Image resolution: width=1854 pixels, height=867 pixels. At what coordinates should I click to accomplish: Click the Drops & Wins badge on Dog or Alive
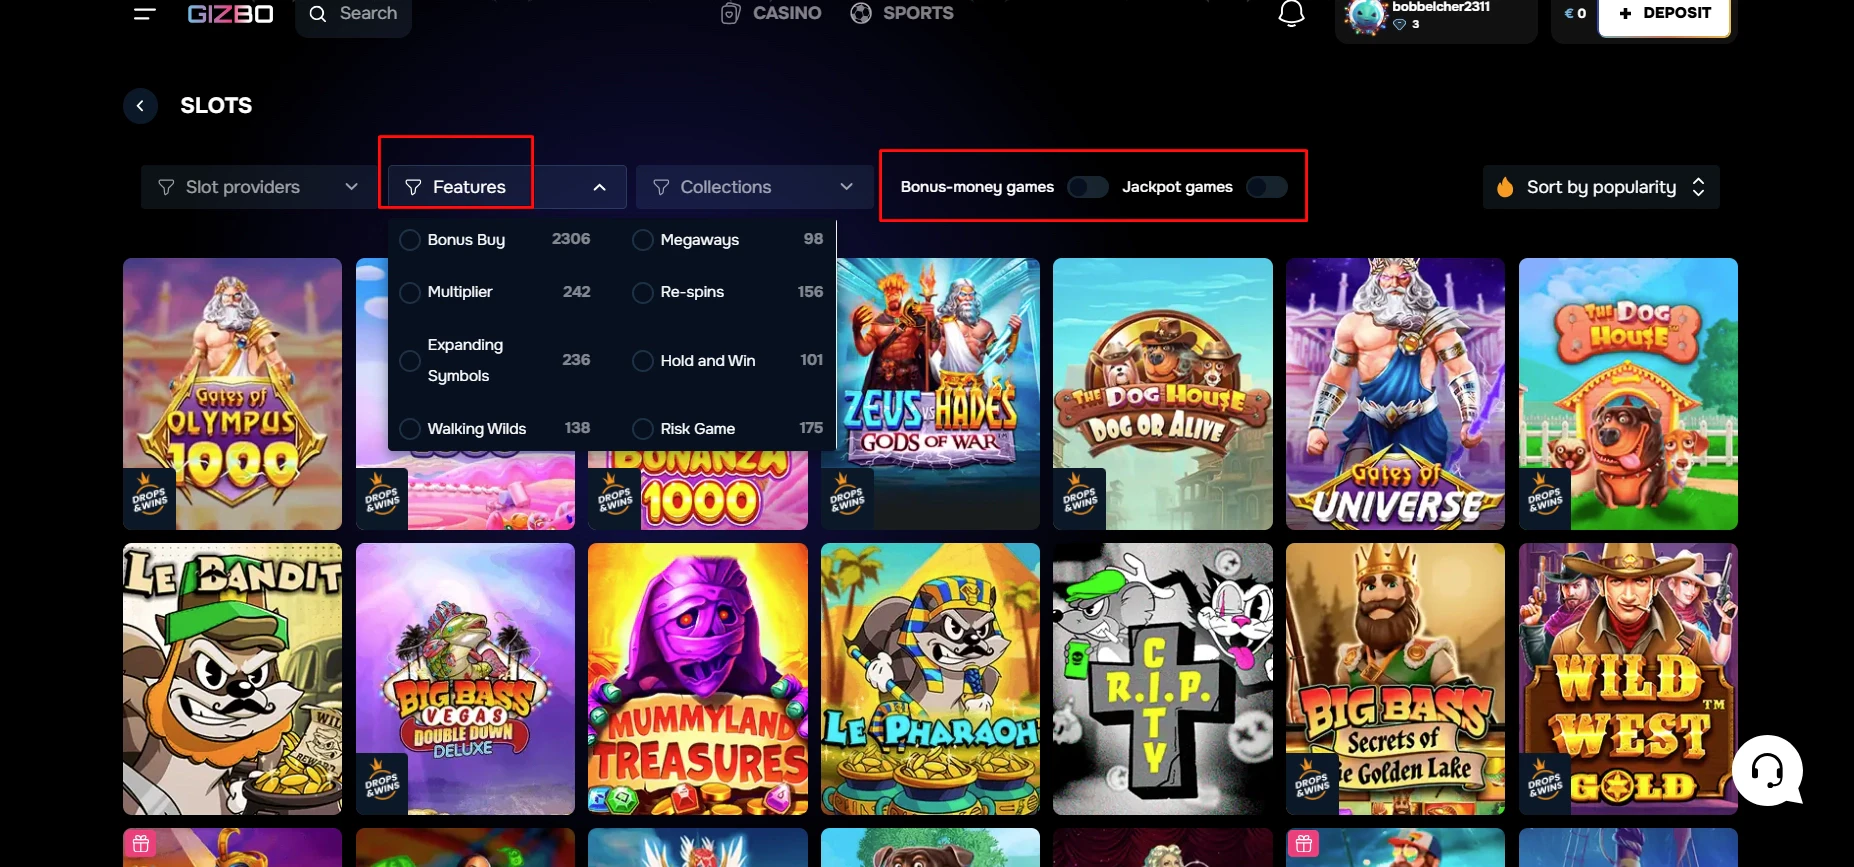(x=1079, y=498)
